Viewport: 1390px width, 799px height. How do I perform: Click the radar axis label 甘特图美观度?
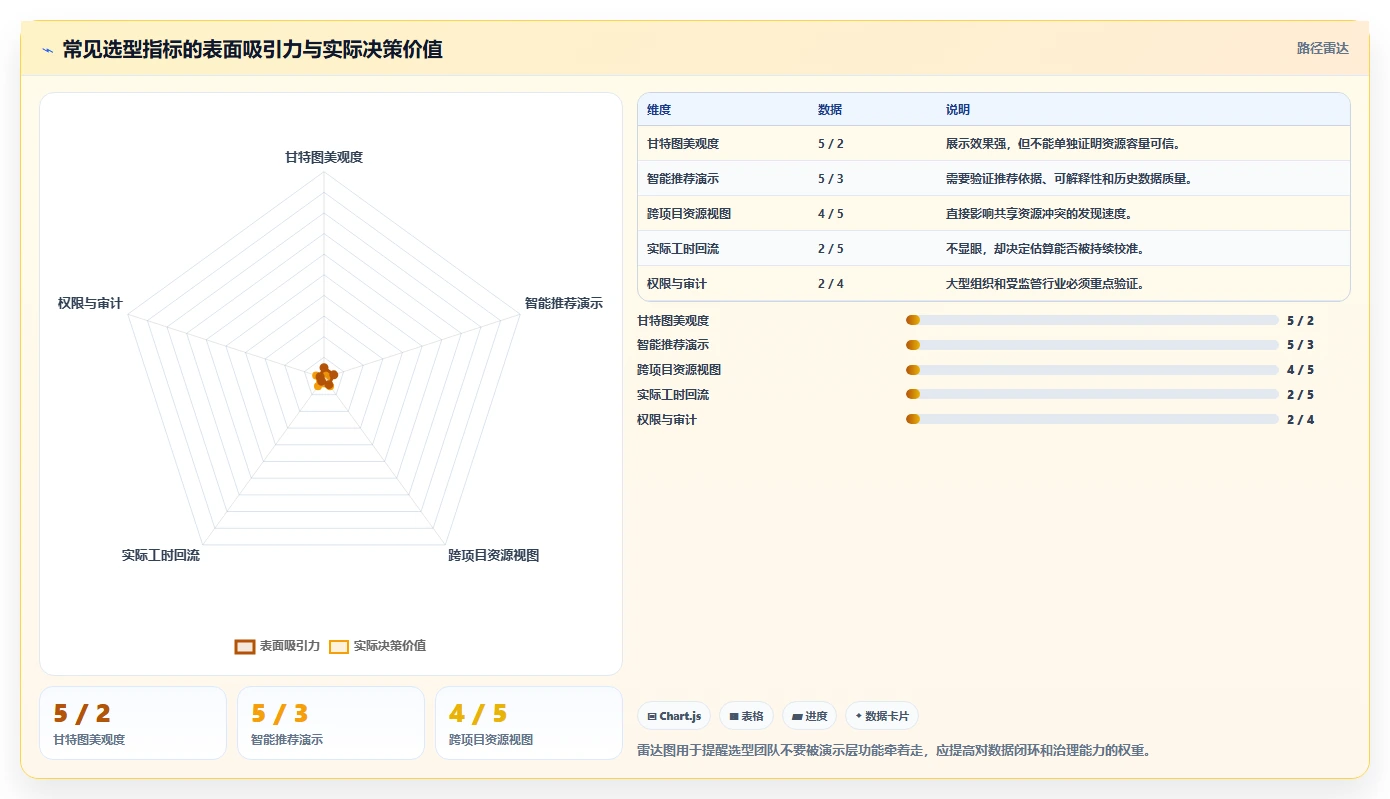click(x=324, y=158)
